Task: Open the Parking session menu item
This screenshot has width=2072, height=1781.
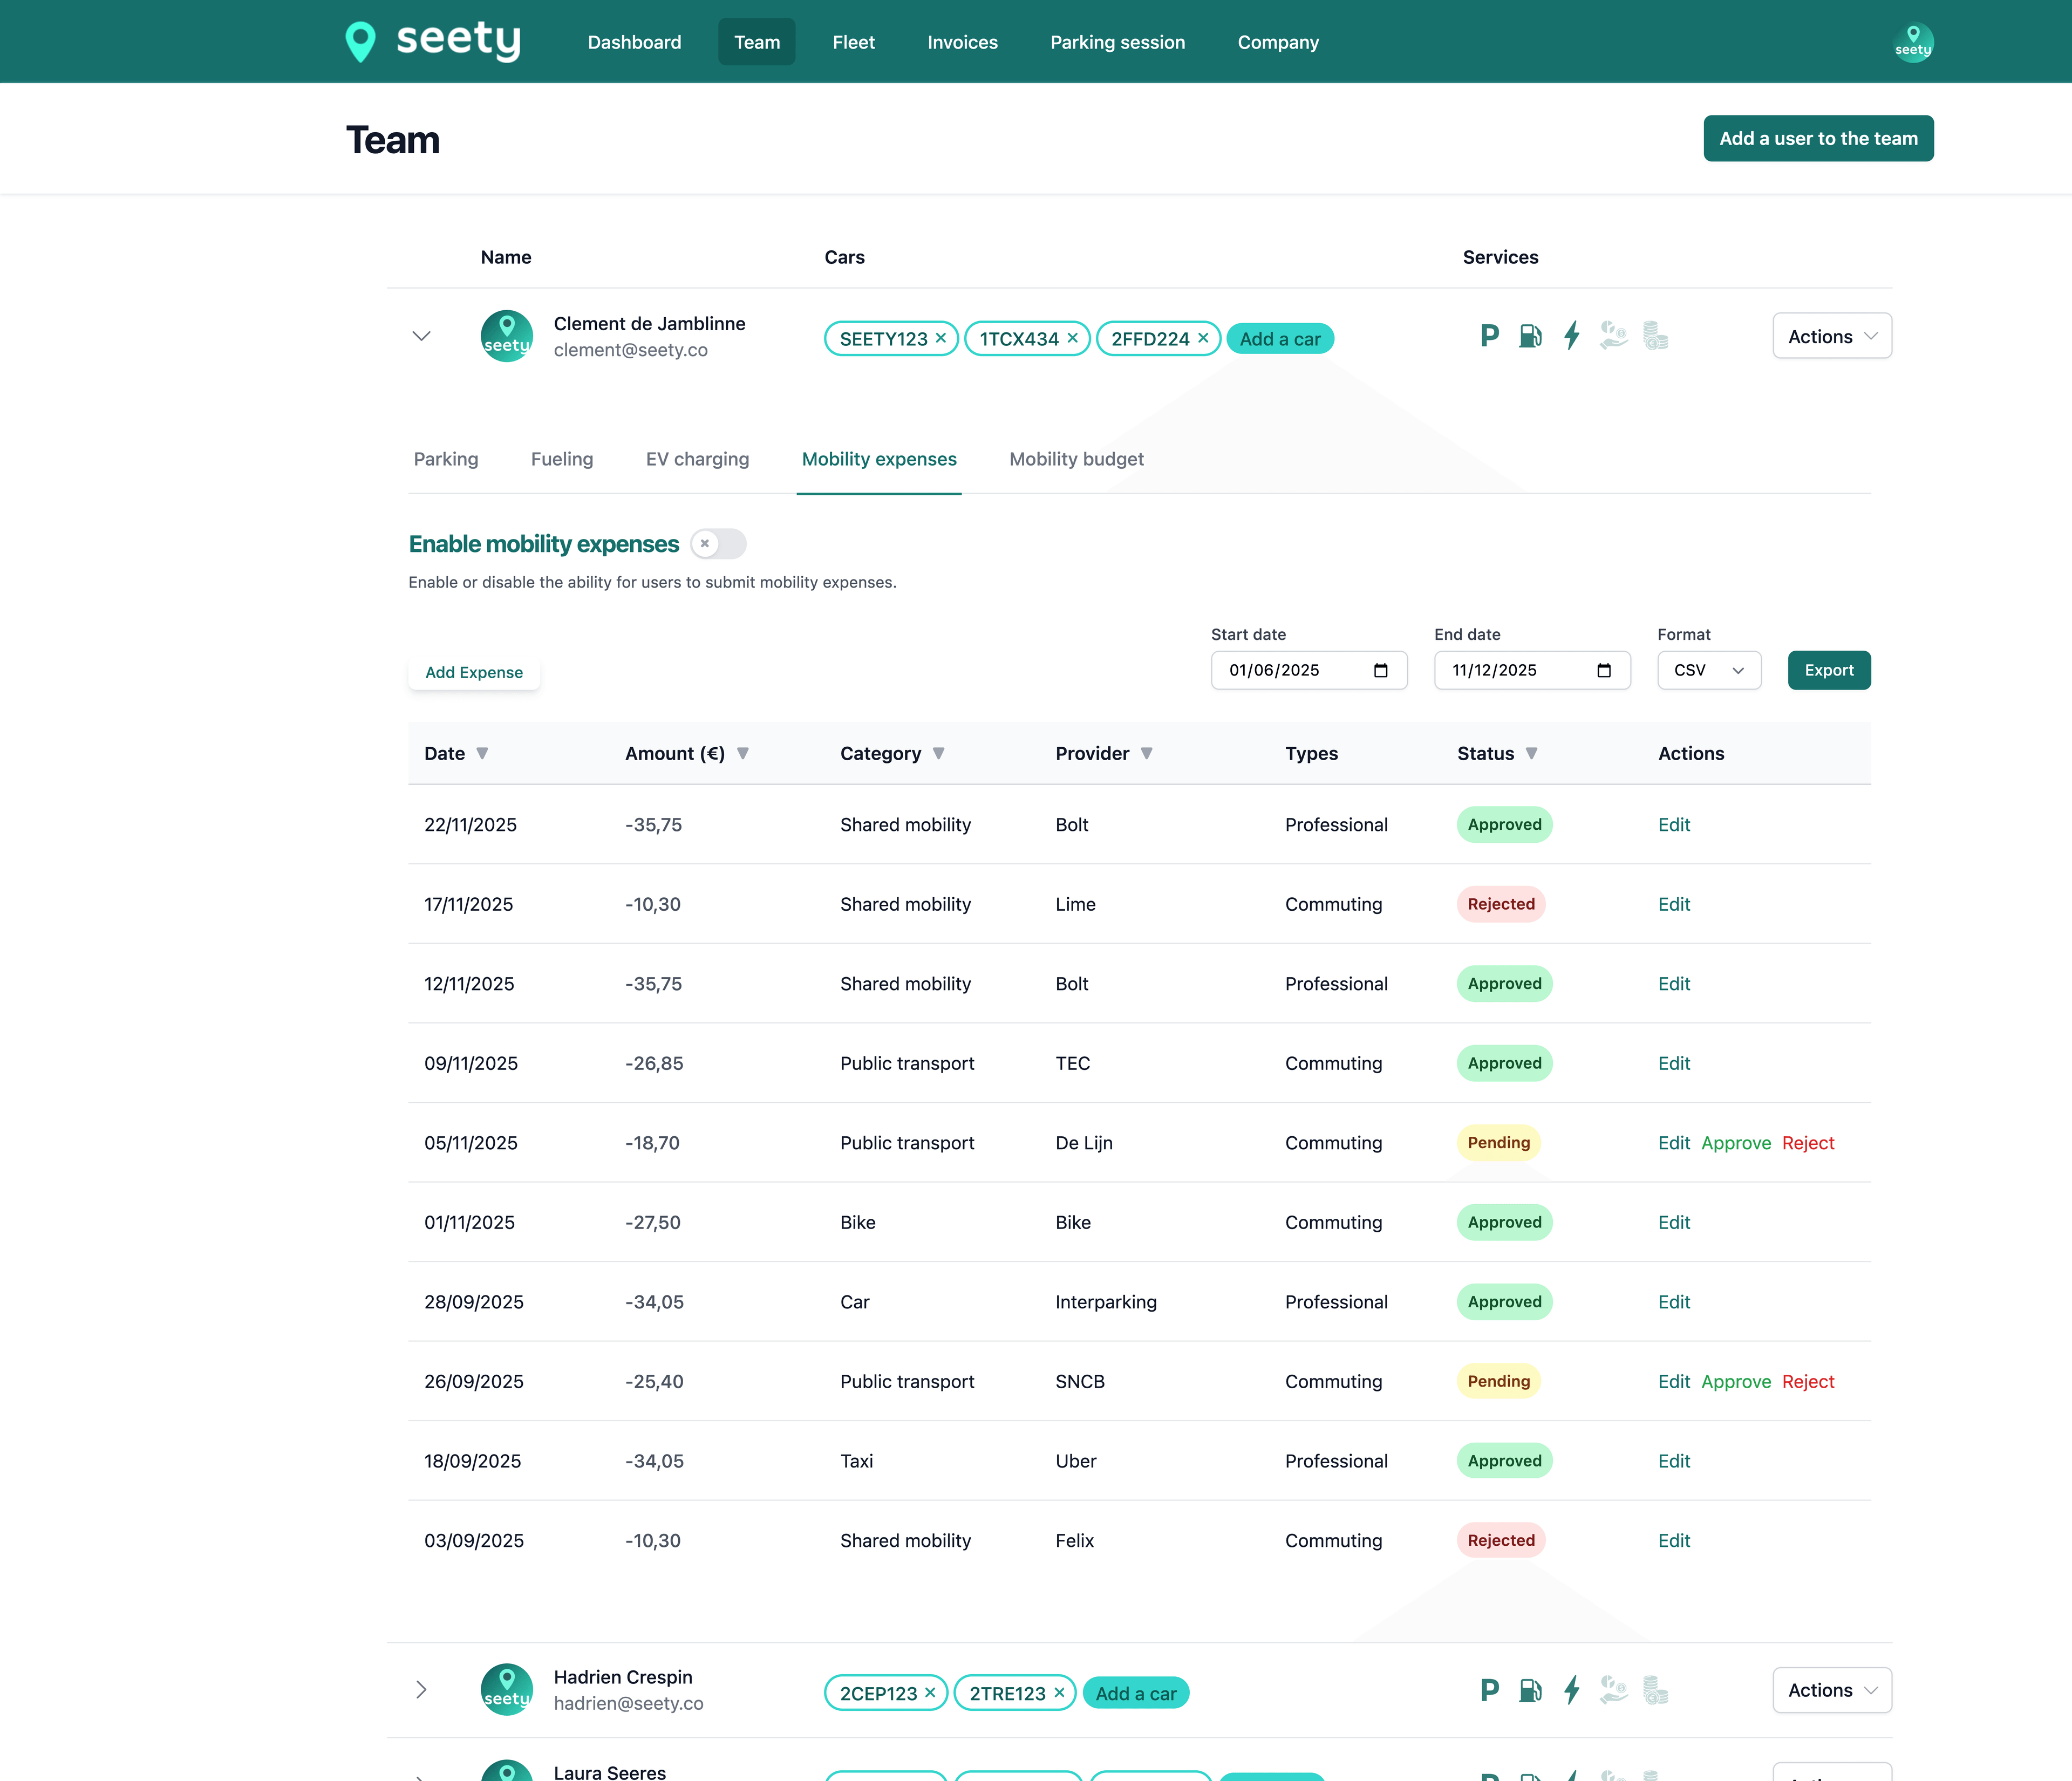Action: click(1117, 41)
